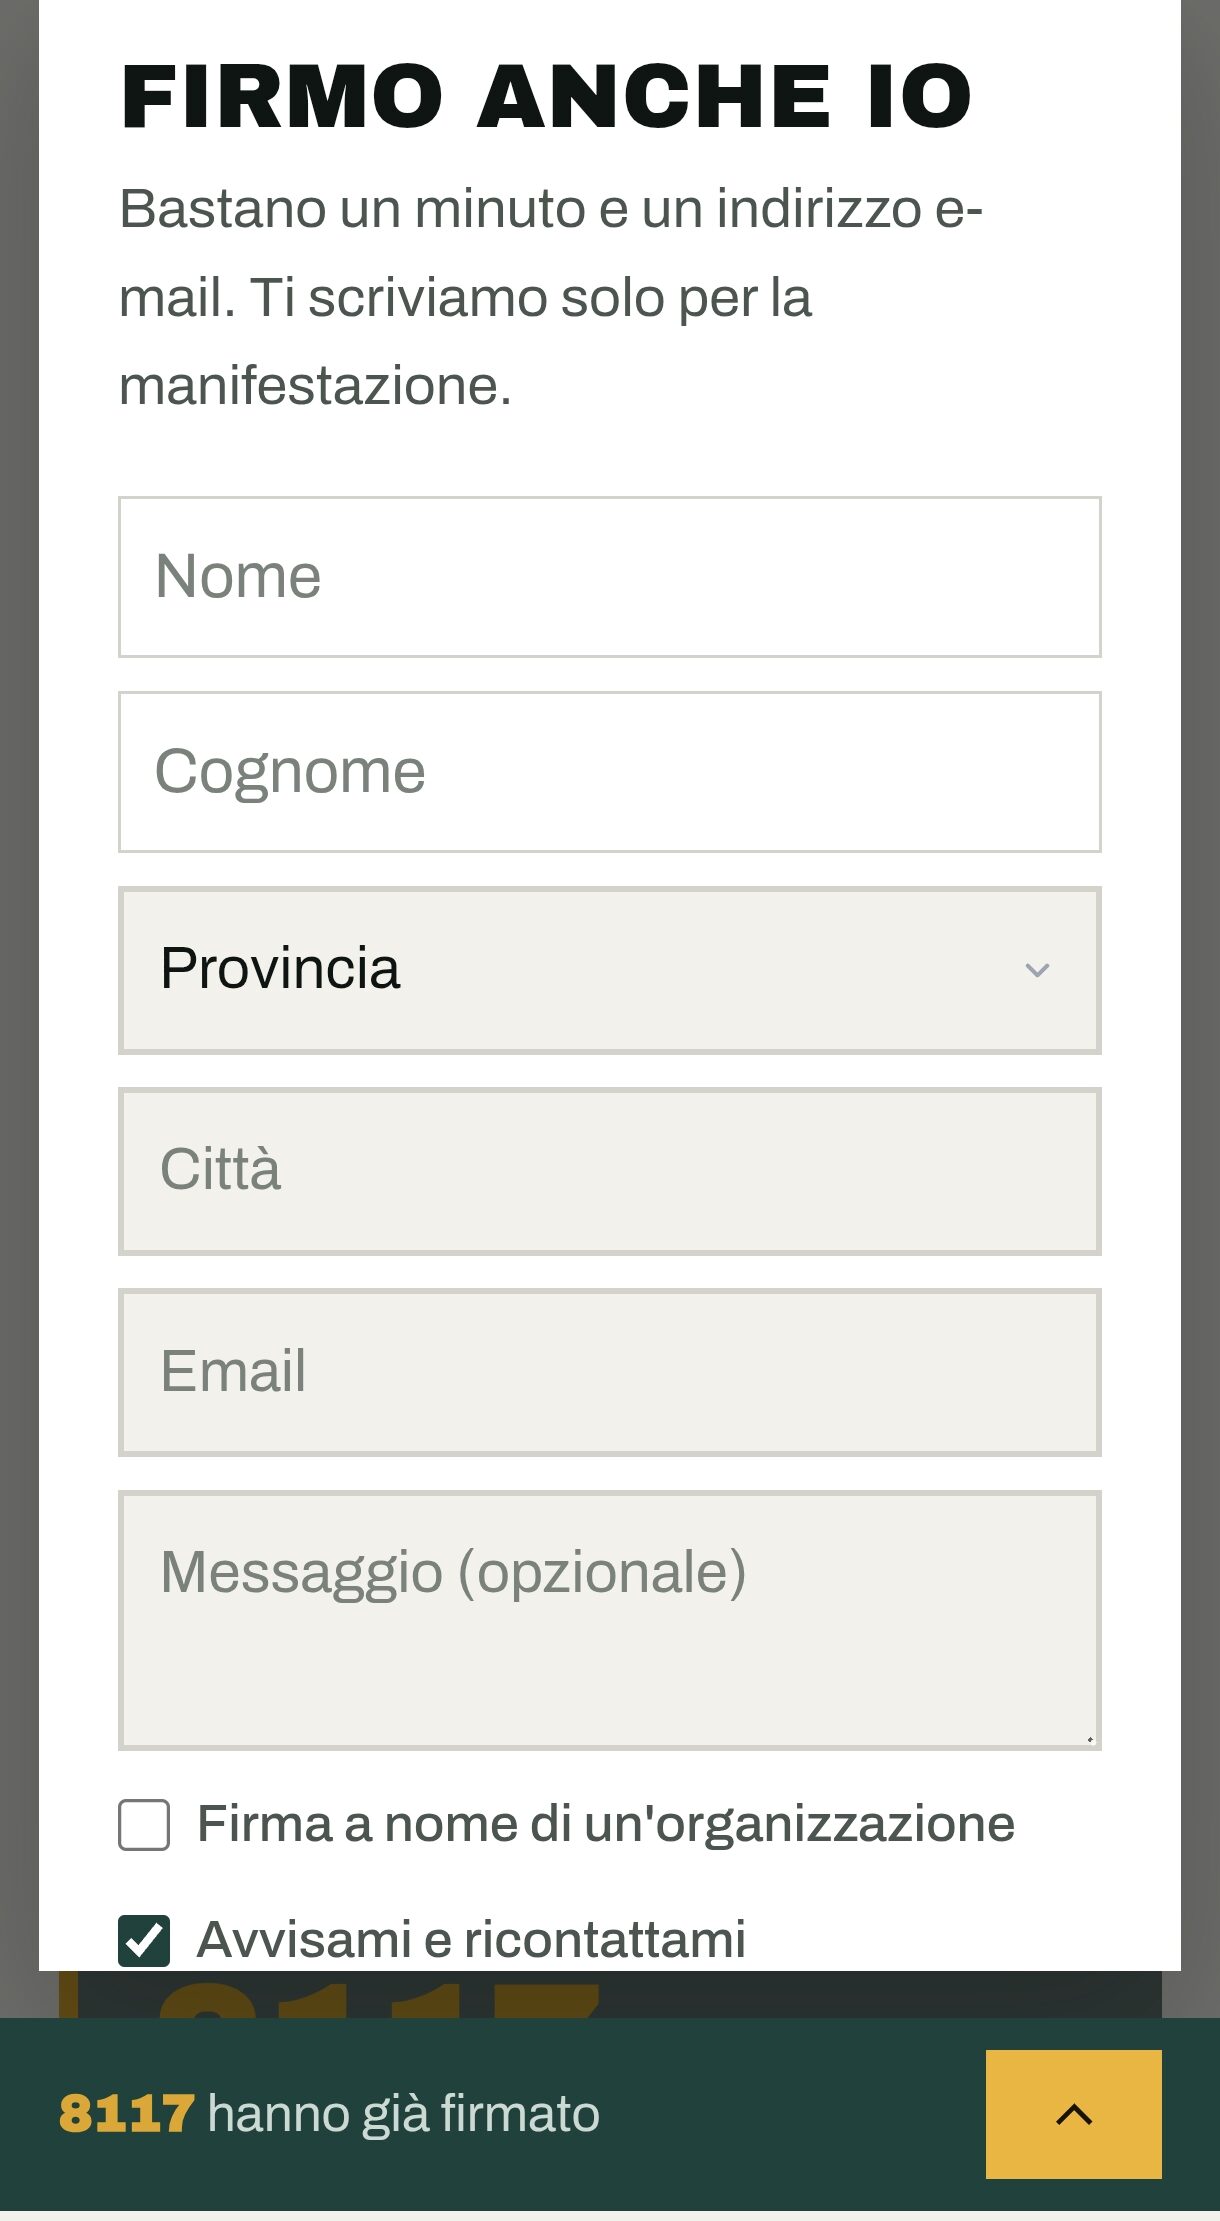This screenshot has height=2221, width=1220.
Task: Click the resize grip of Messaggio box
Action: (1089, 1739)
